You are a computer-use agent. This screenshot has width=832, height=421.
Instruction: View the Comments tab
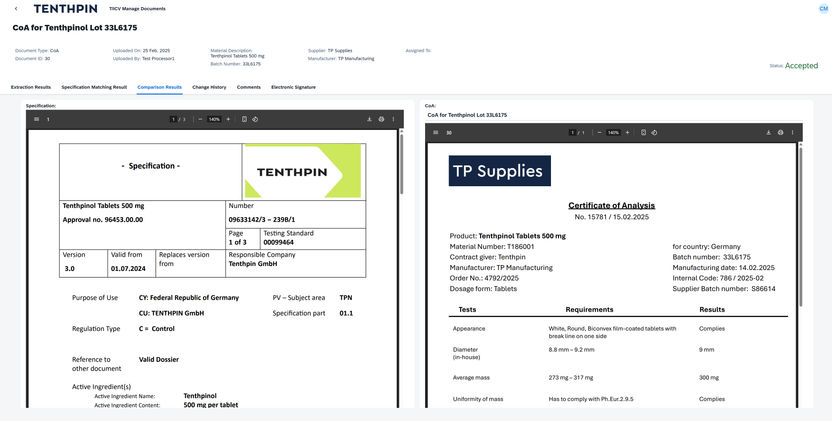pos(249,87)
